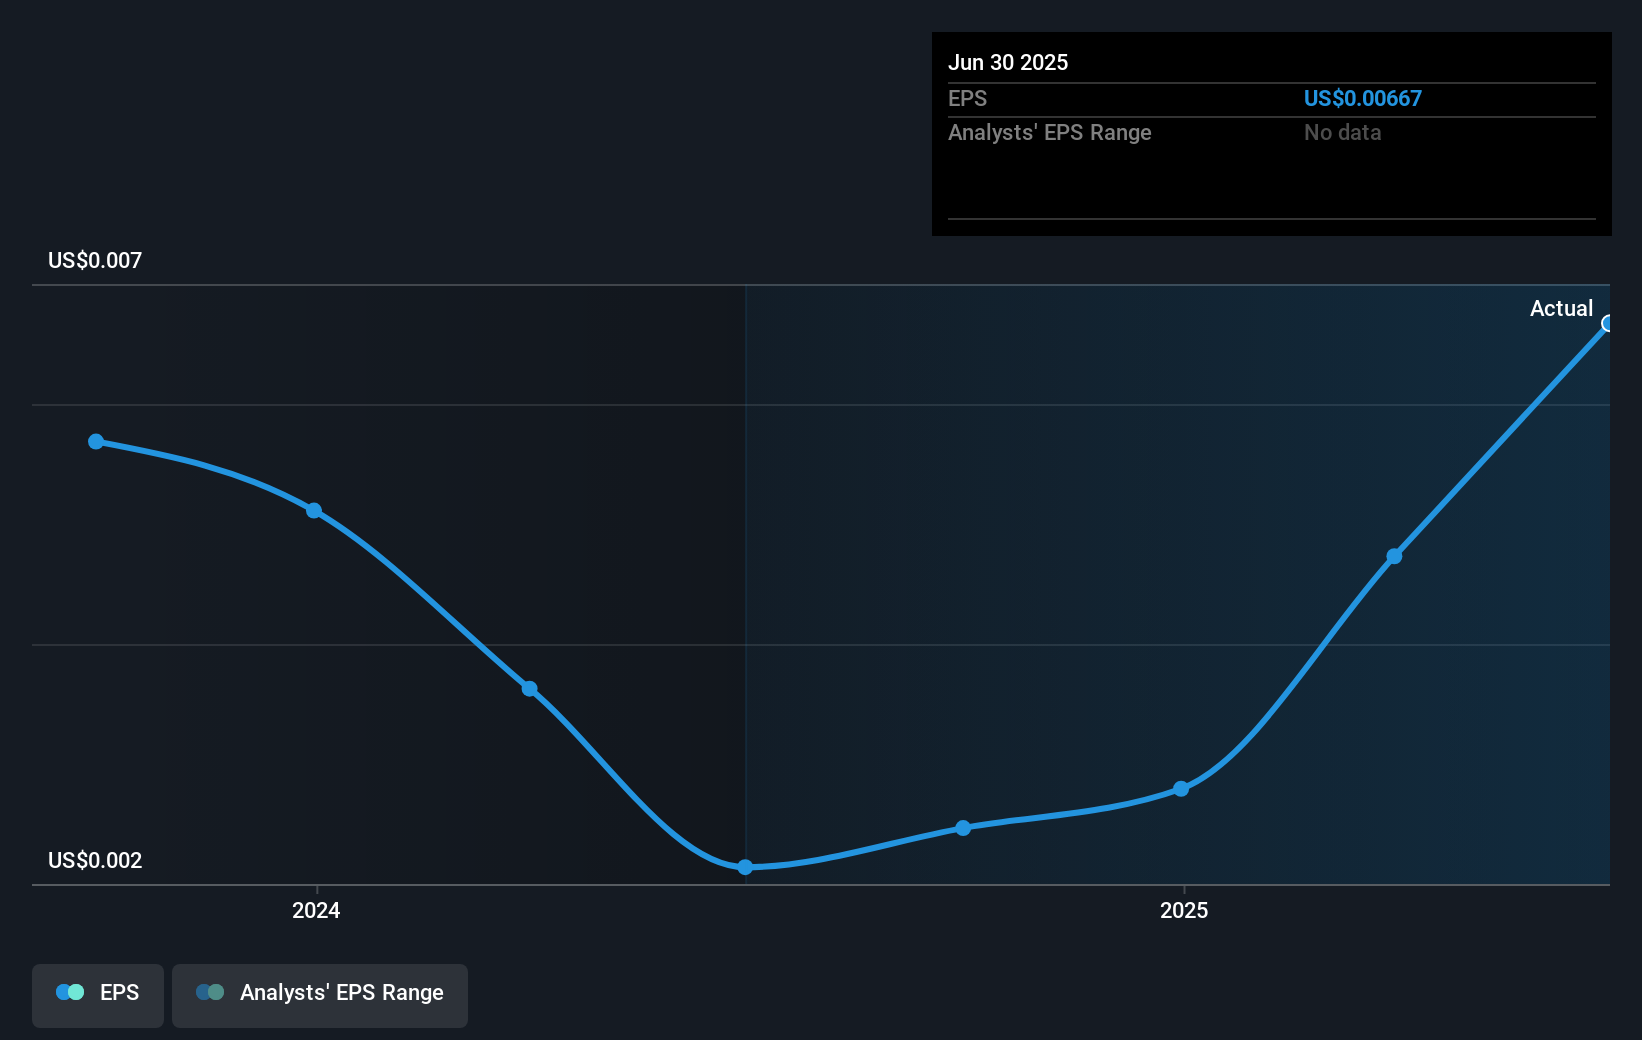The height and width of the screenshot is (1040, 1642).
Task: Click the 2025 axis label
Action: tap(1184, 911)
